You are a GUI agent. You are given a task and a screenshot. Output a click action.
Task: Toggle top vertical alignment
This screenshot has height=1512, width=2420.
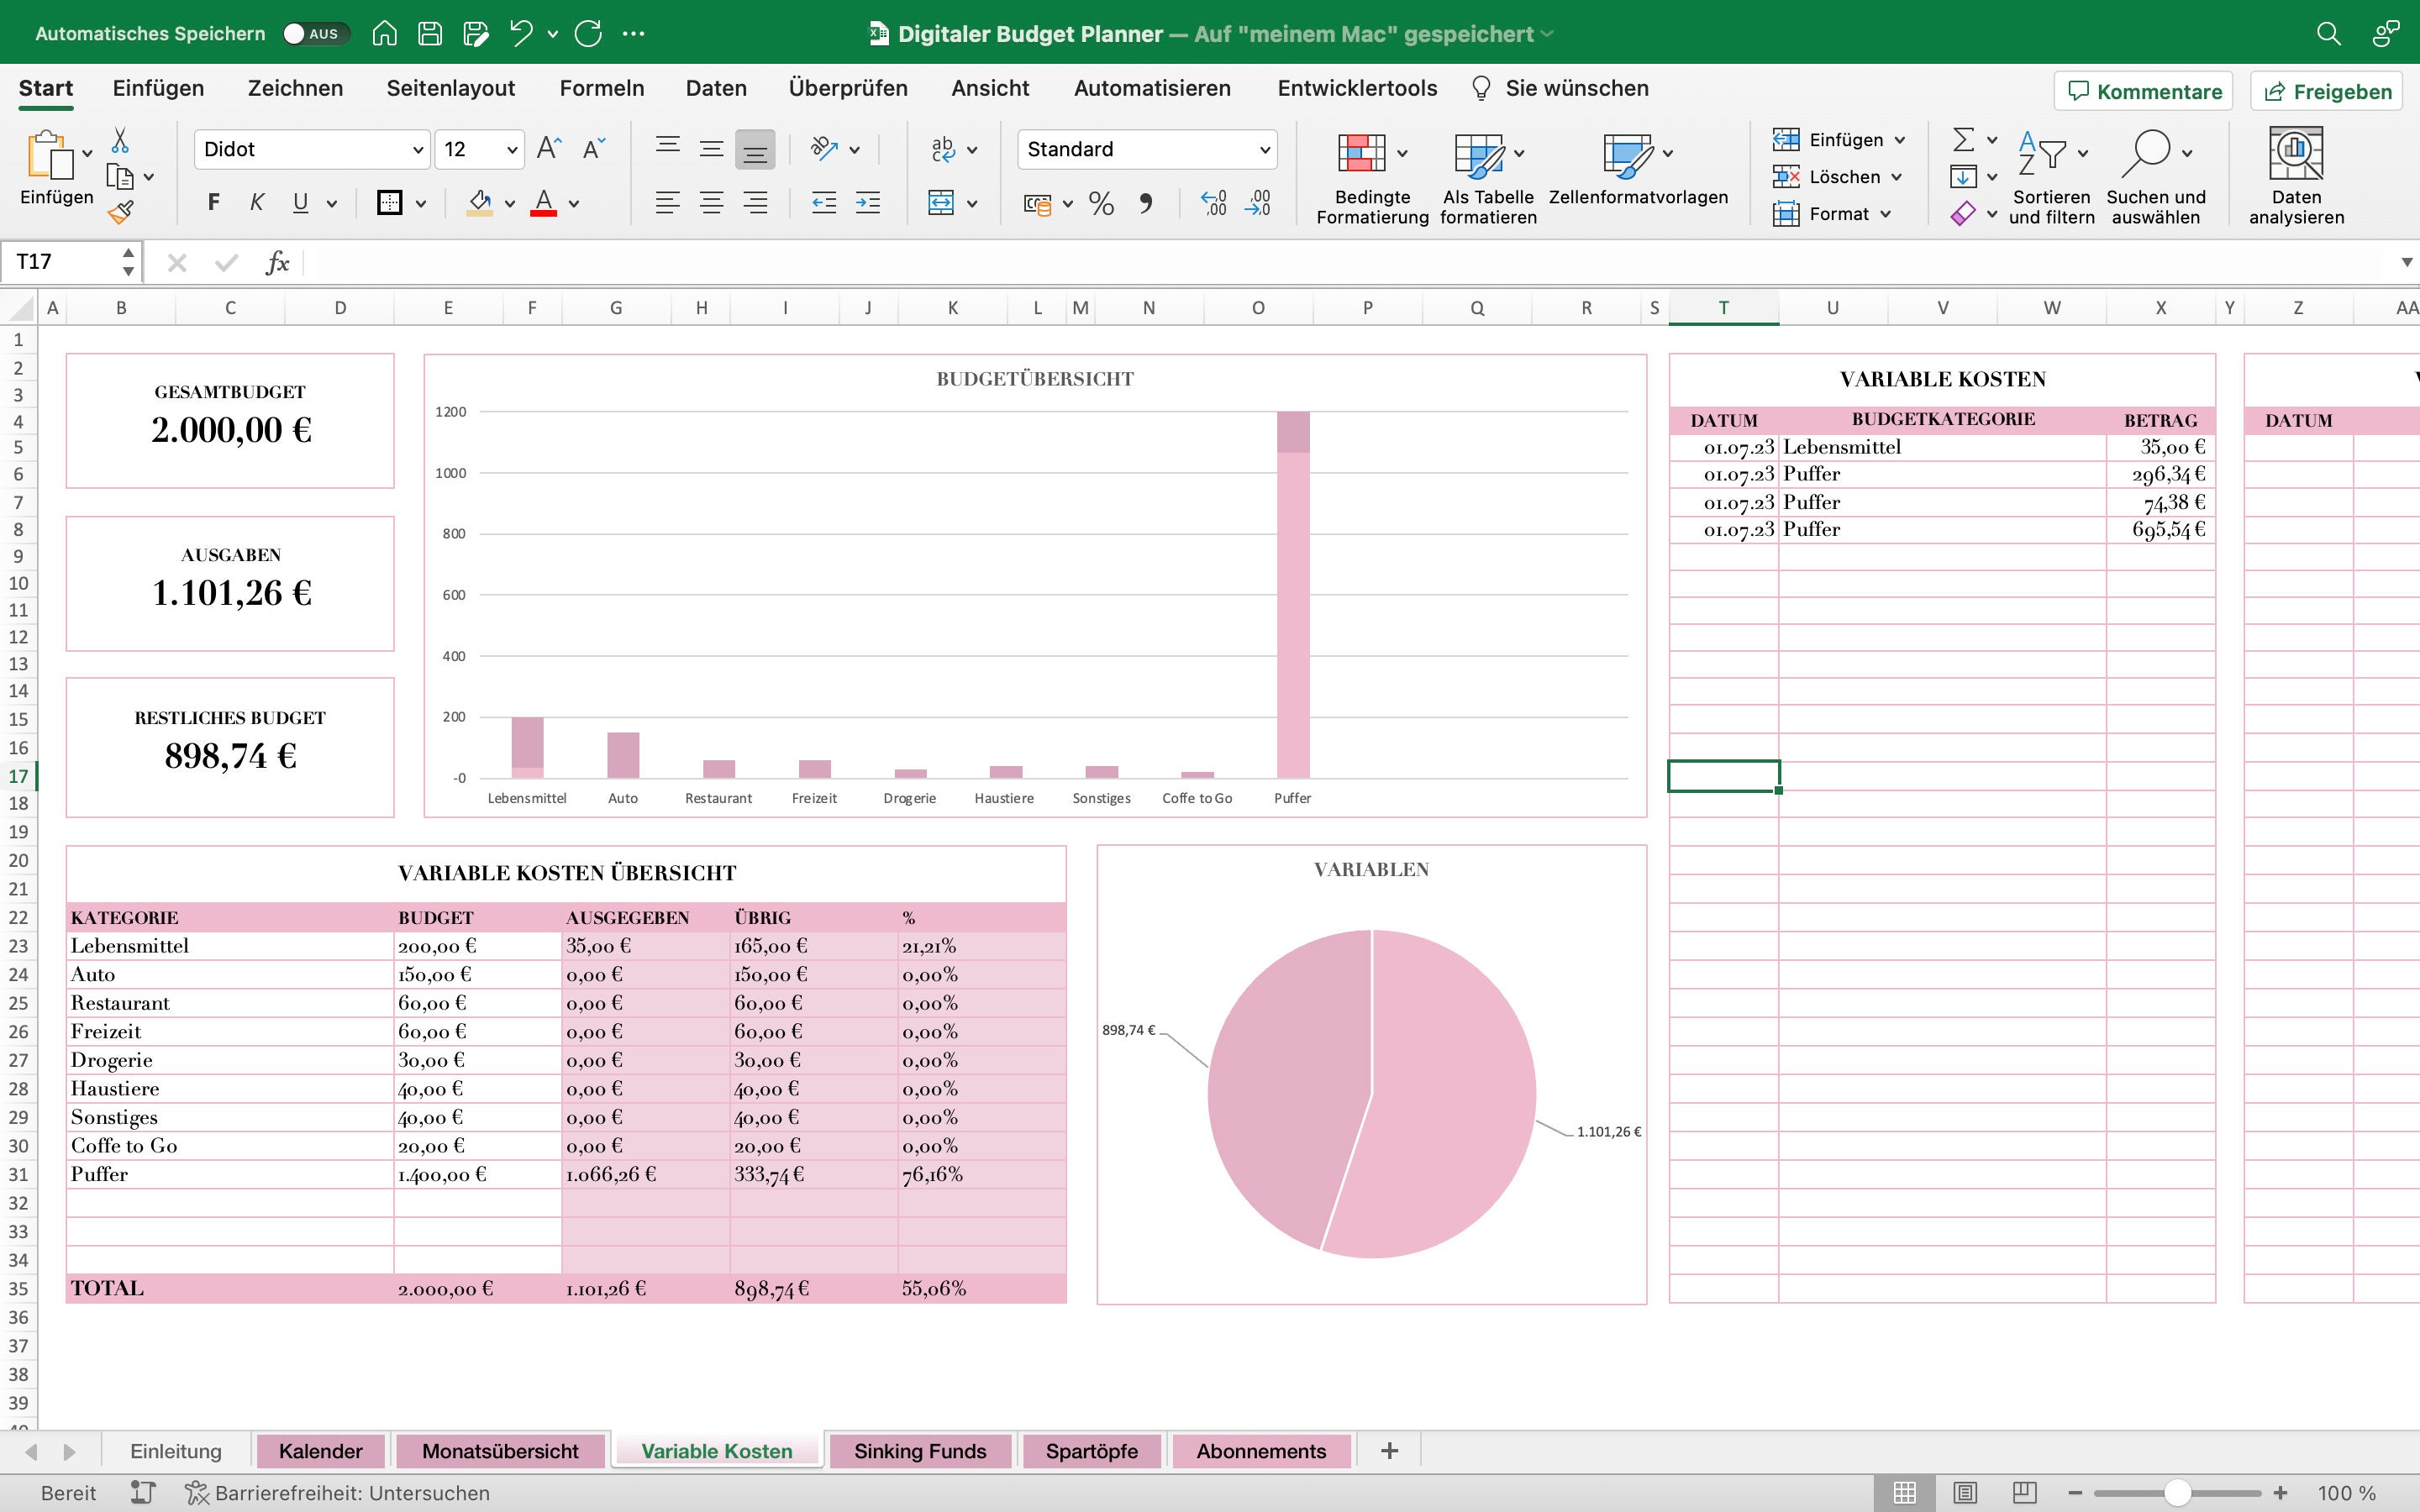tap(667, 149)
